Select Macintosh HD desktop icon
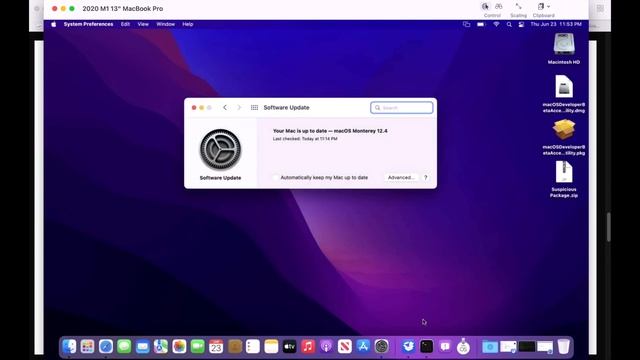Image resolution: width=640 pixels, height=360 pixels. pyautogui.click(x=564, y=44)
